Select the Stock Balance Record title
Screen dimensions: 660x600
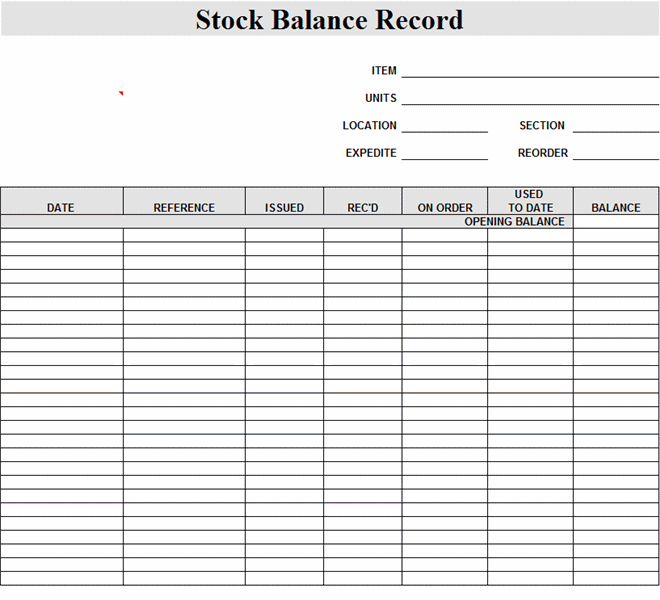click(329, 19)
